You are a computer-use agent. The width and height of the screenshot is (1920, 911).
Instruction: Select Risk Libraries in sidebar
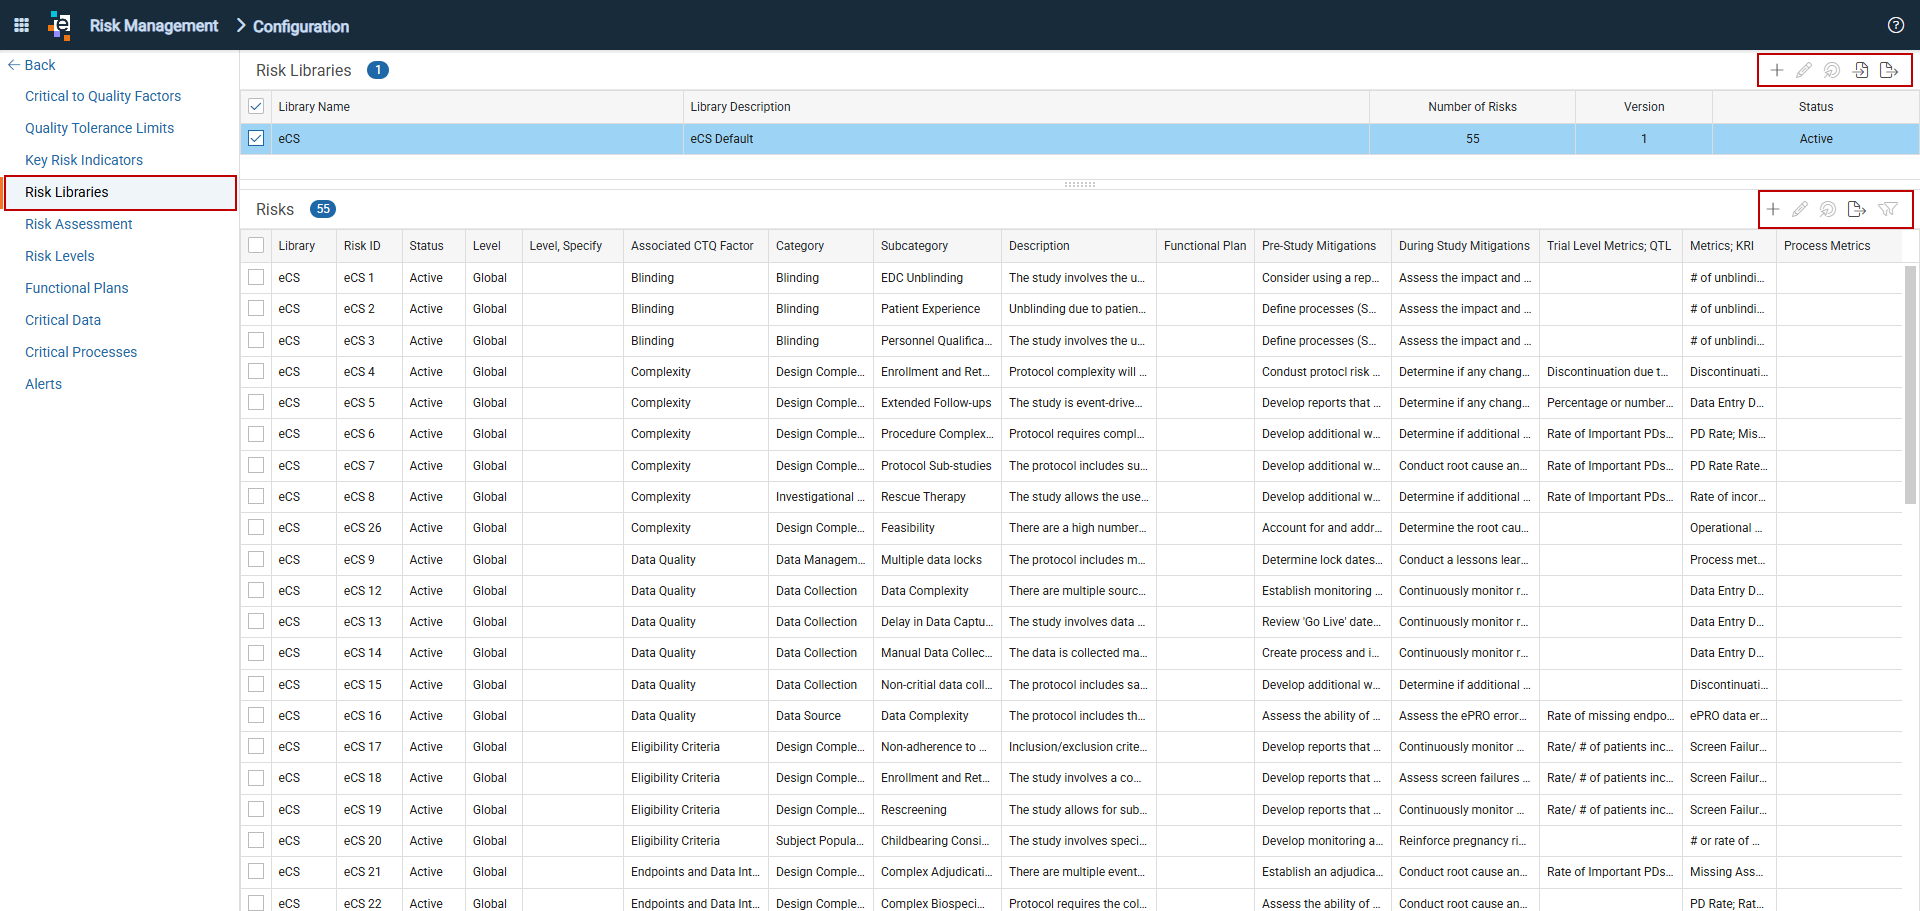(x=67, y=192)
